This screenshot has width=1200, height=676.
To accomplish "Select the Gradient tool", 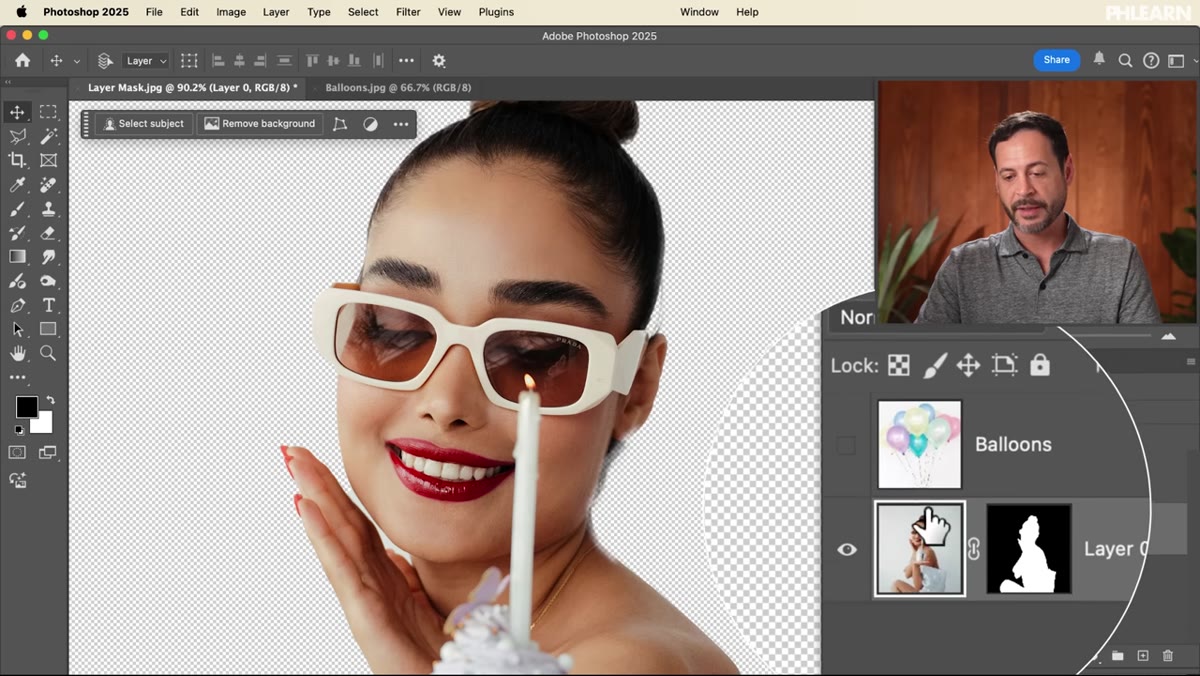I will (17, 257).
